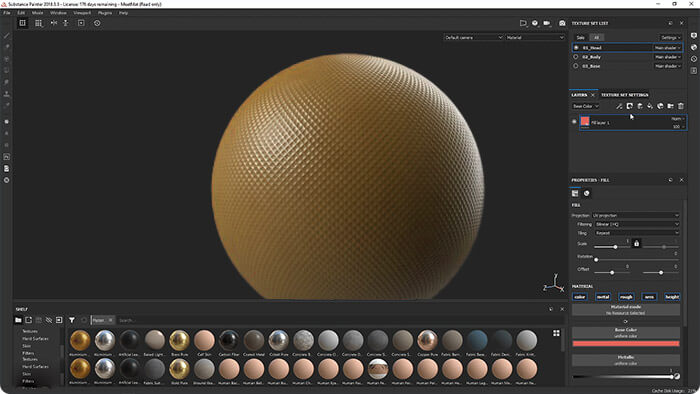Open the fill properties tab icon

(575, 193)
